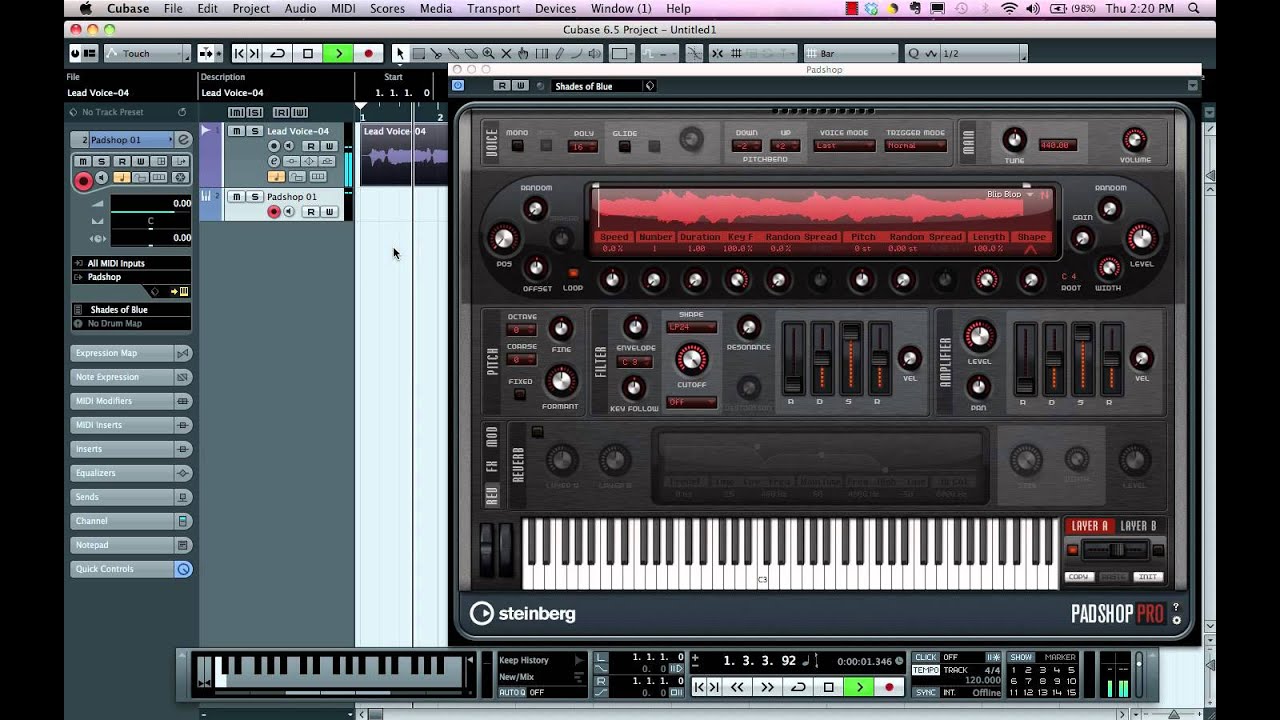Click the main VOLUME knob
The width and height of the screenshot is (1280, 720).
coord(1134,140)
